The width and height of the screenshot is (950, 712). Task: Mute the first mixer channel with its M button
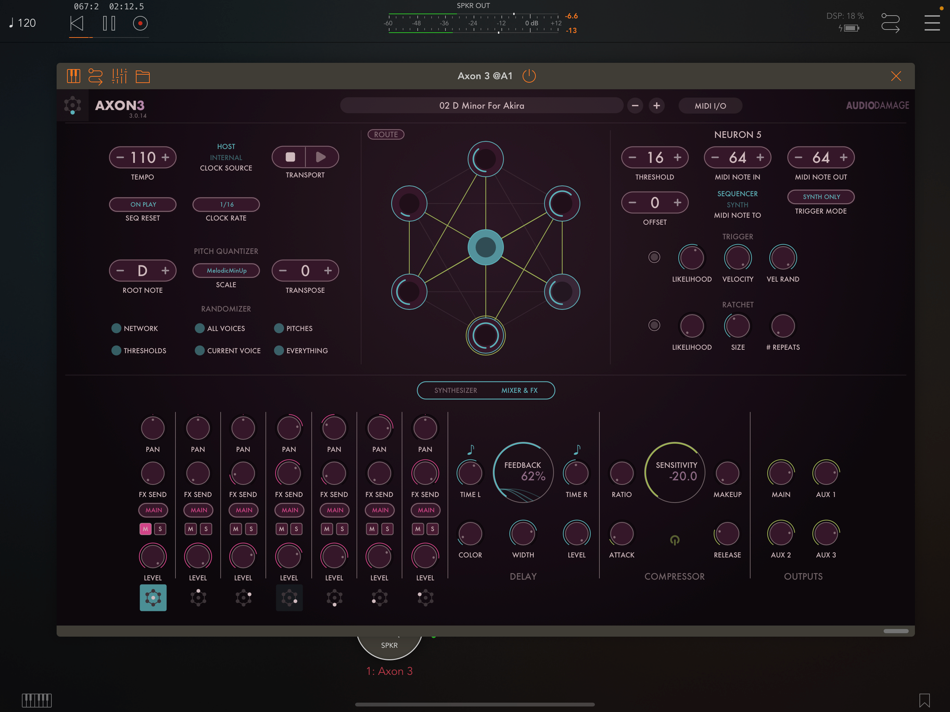tap(144, 529)
